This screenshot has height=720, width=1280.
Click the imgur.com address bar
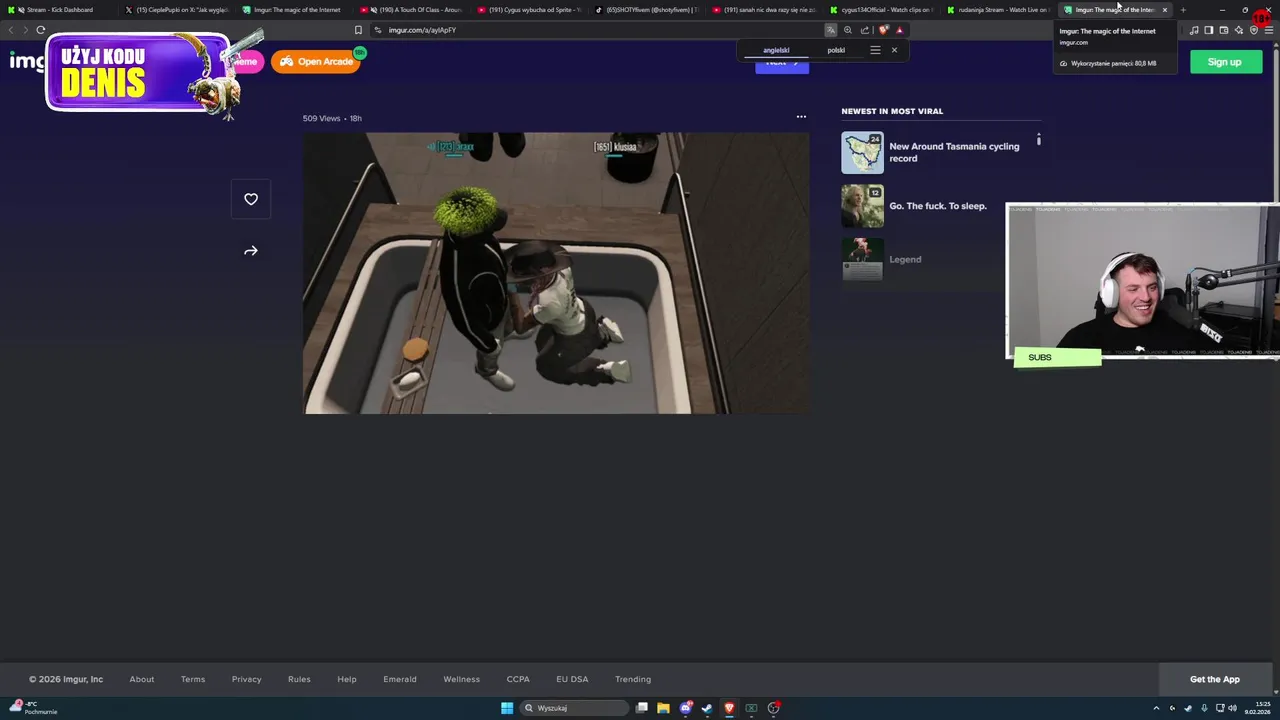click(595, 30)
